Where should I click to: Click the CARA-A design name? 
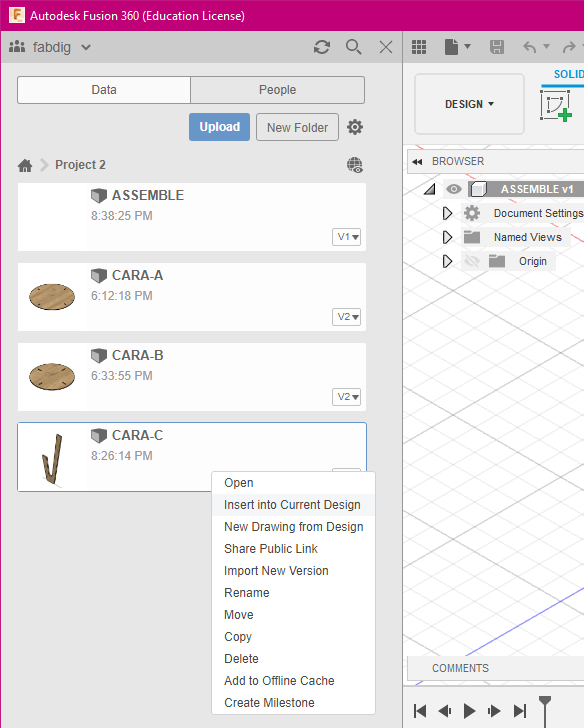pos(137,275)
